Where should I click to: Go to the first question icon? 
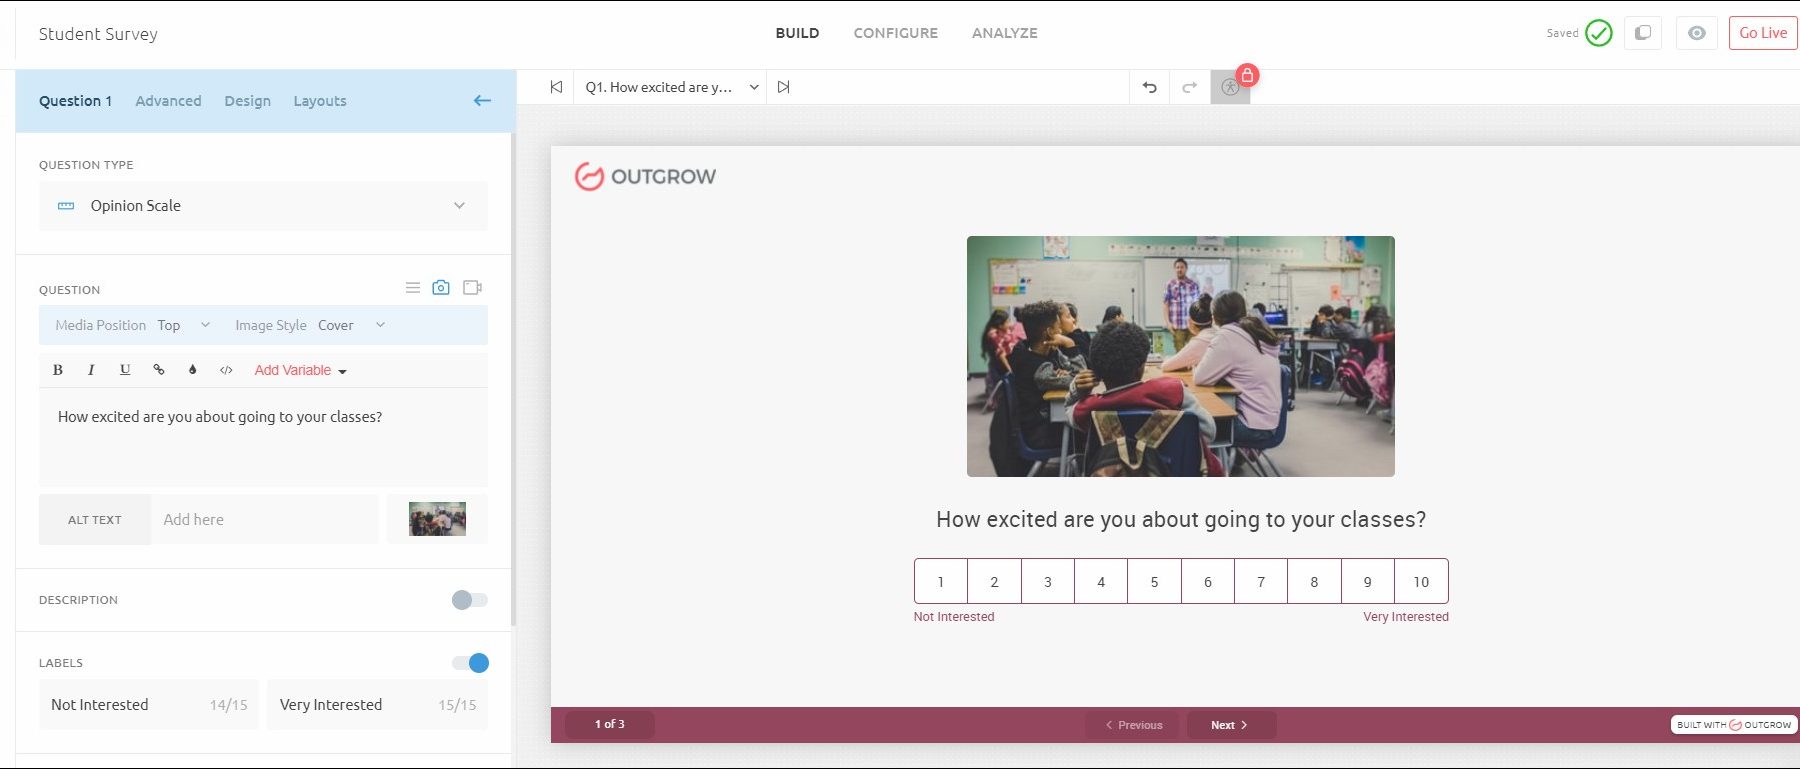pos(556,87)
